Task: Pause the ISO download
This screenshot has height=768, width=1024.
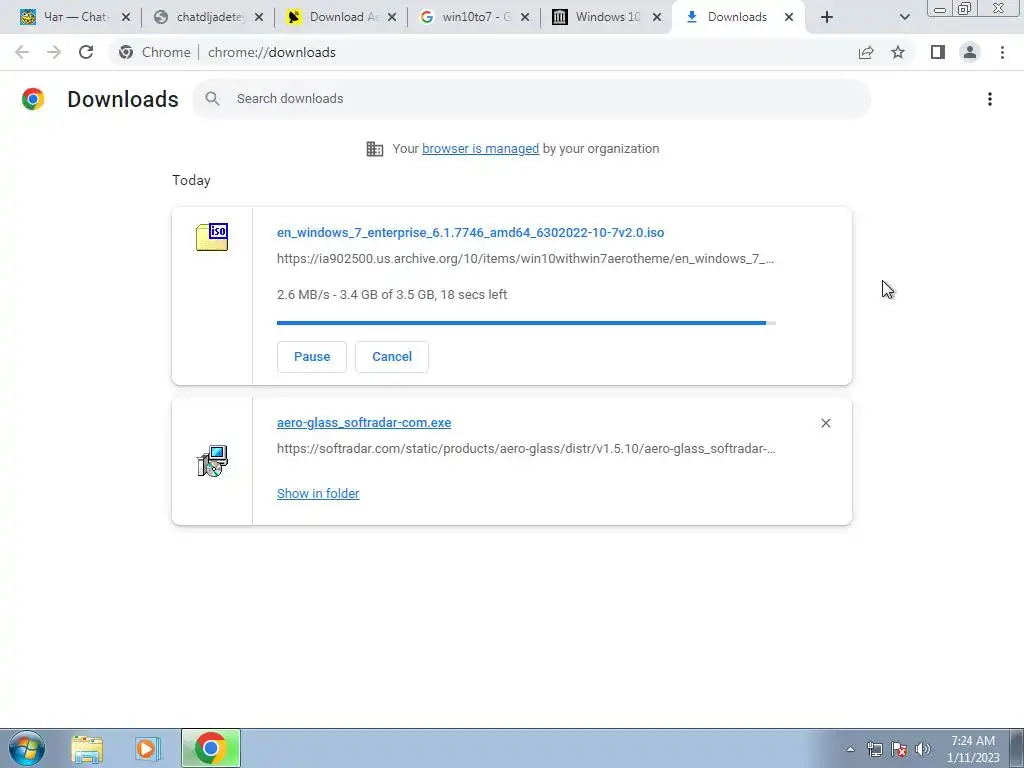Action: pos(312,357)
